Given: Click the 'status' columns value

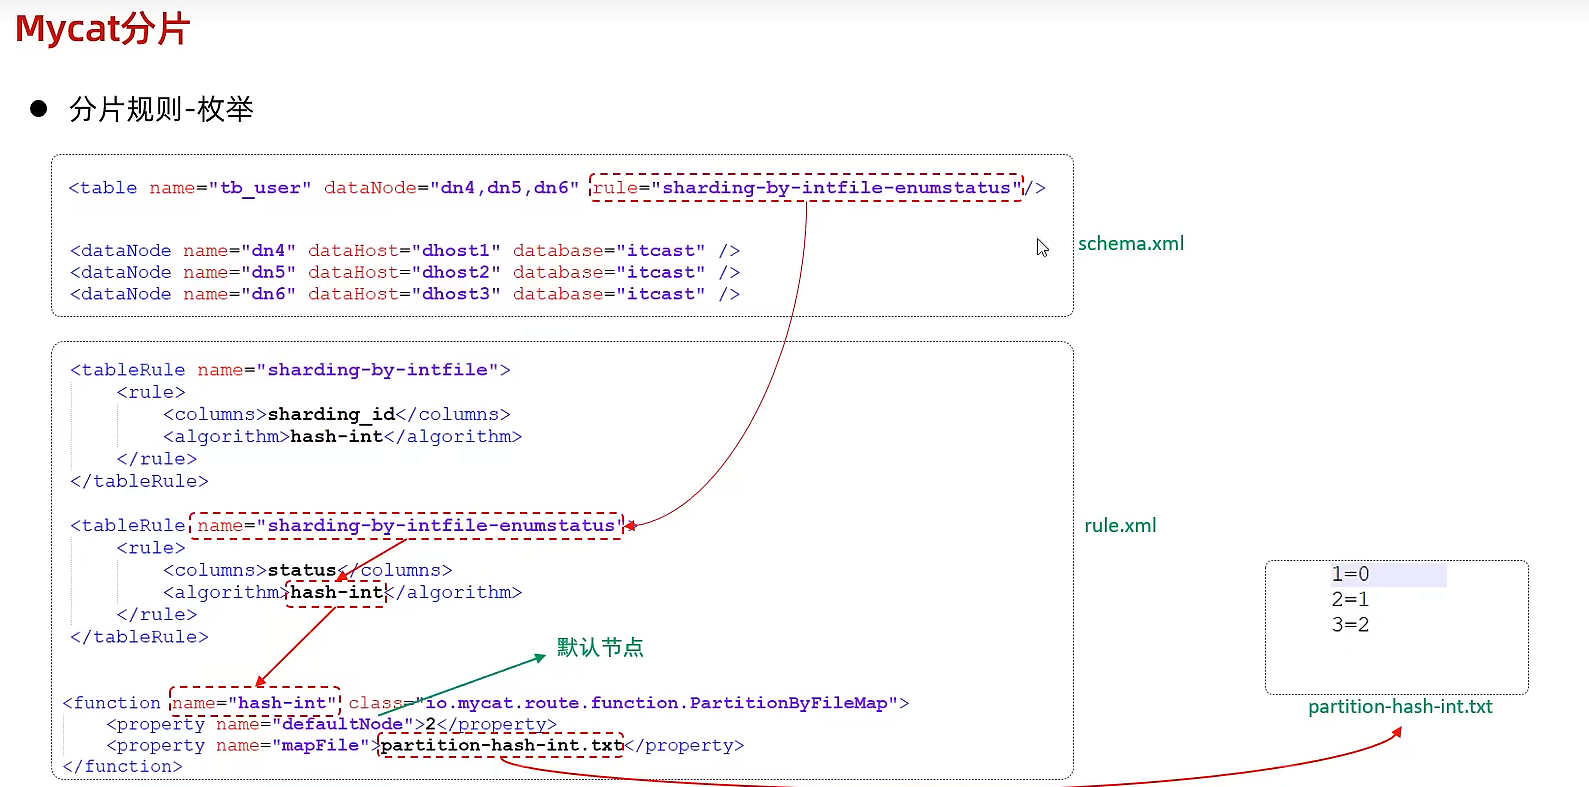Looking at the screenshot, I should (x=302, y=570).
